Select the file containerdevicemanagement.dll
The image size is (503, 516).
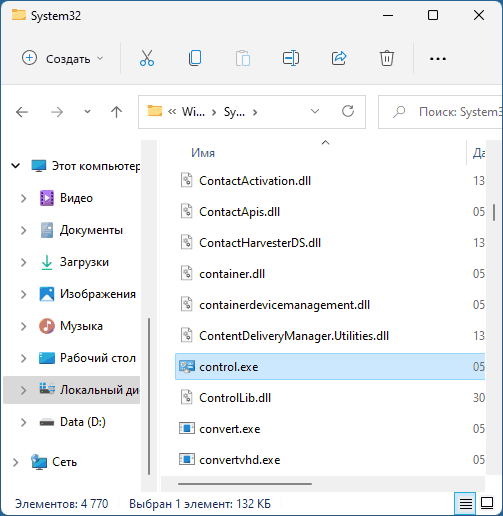[284, 305]
